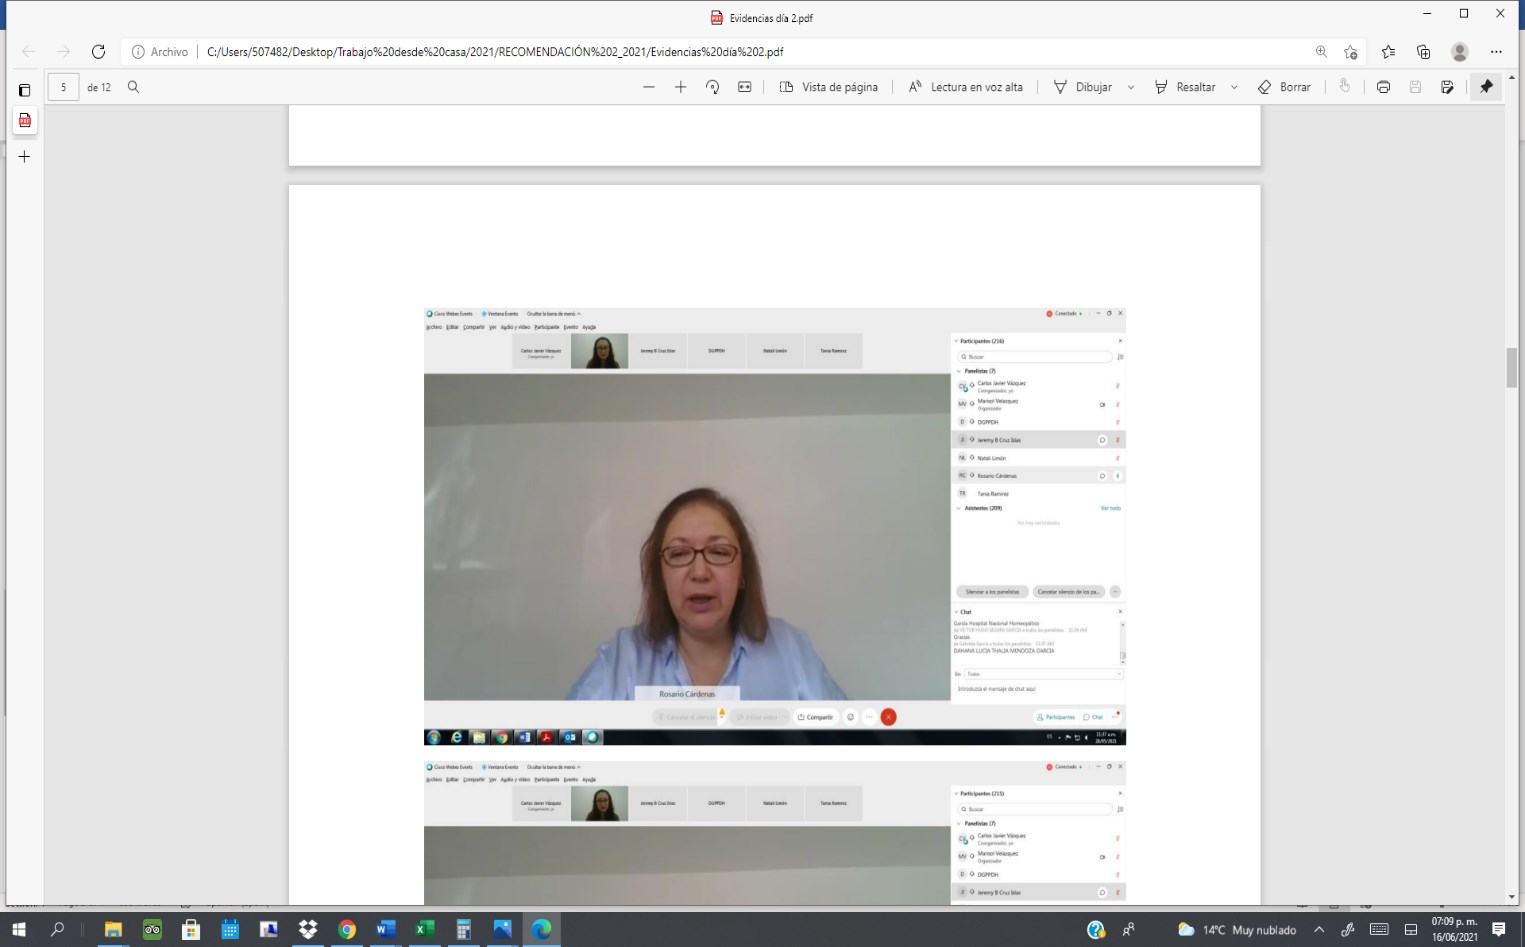Screen dimensions: 1525x947
Task: Open the Favorites list
Action: tap(1388, 52)
